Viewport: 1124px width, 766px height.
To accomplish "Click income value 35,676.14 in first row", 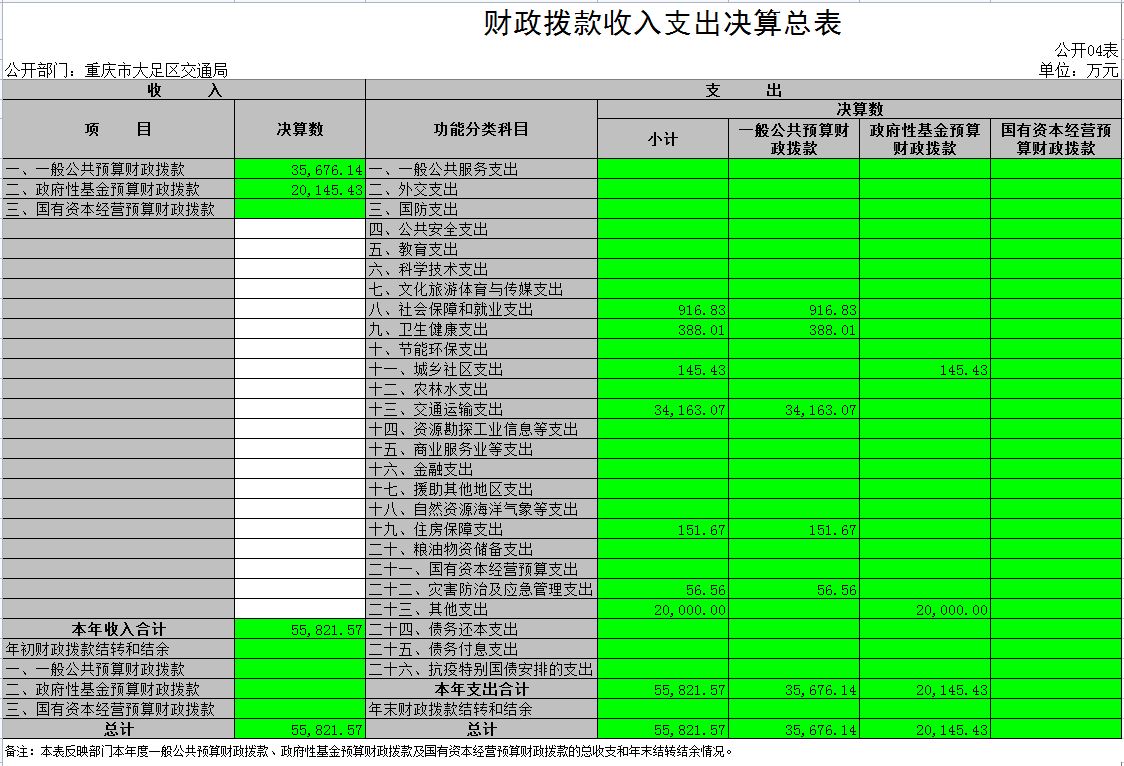I will (300, 170).
